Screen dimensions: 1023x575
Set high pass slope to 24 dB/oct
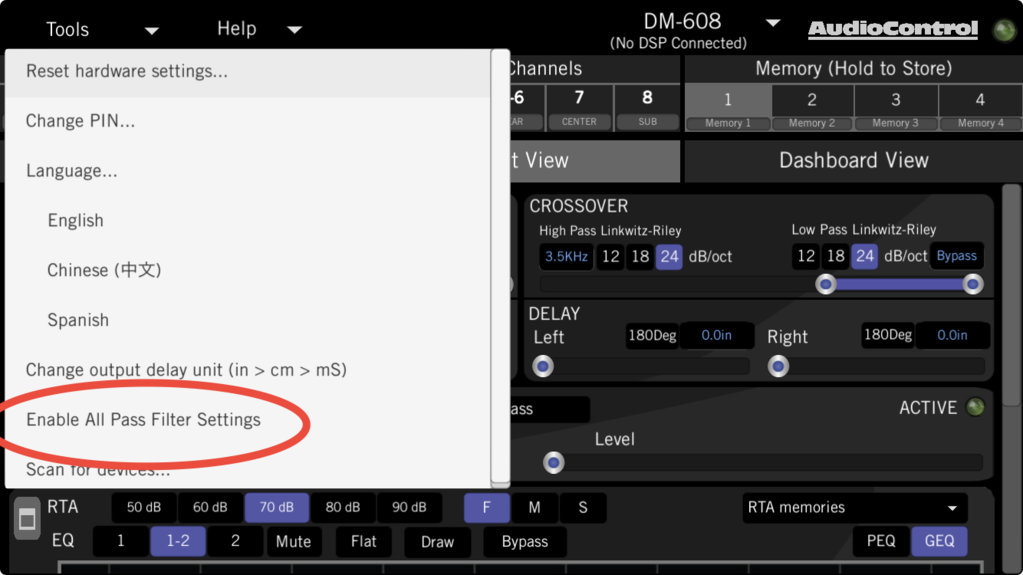coord(669,256)
